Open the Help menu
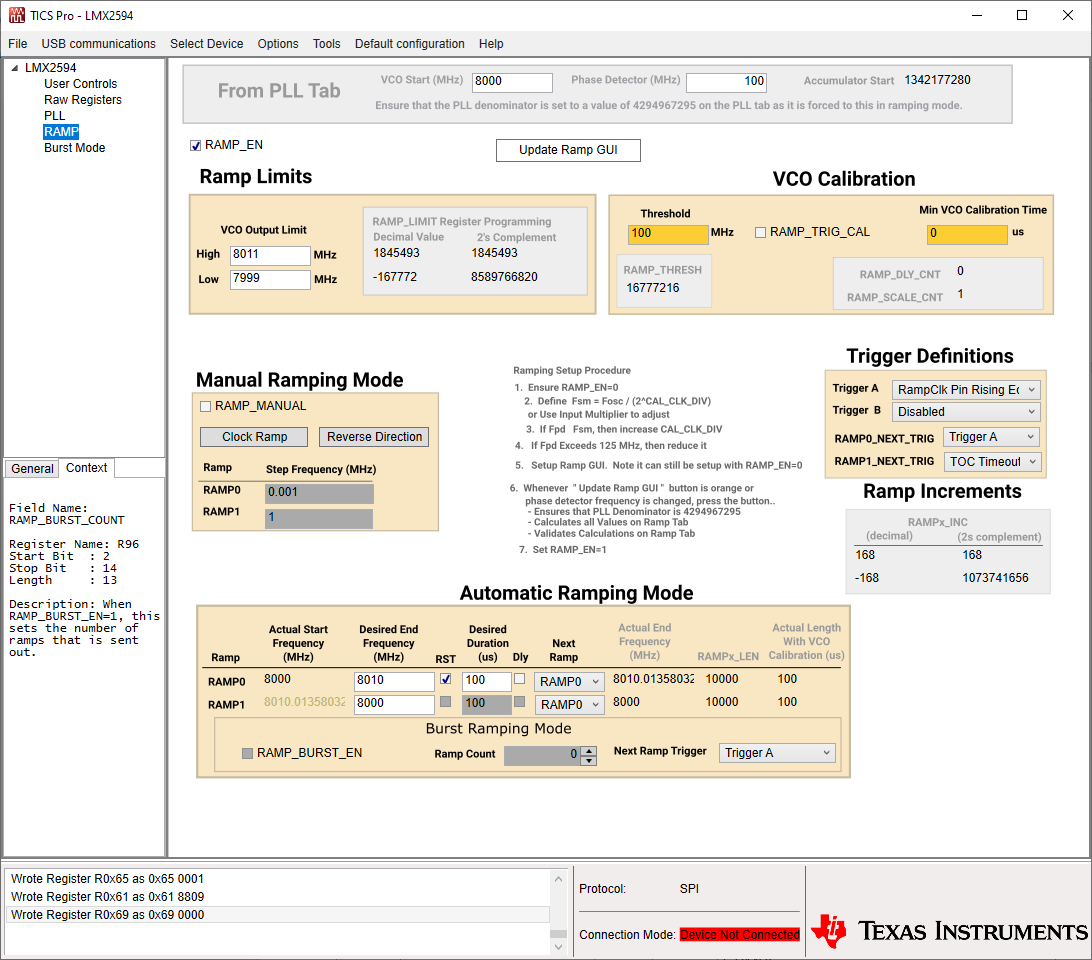1092x960 pixels. pyautogui.click(x=491, y=44)
